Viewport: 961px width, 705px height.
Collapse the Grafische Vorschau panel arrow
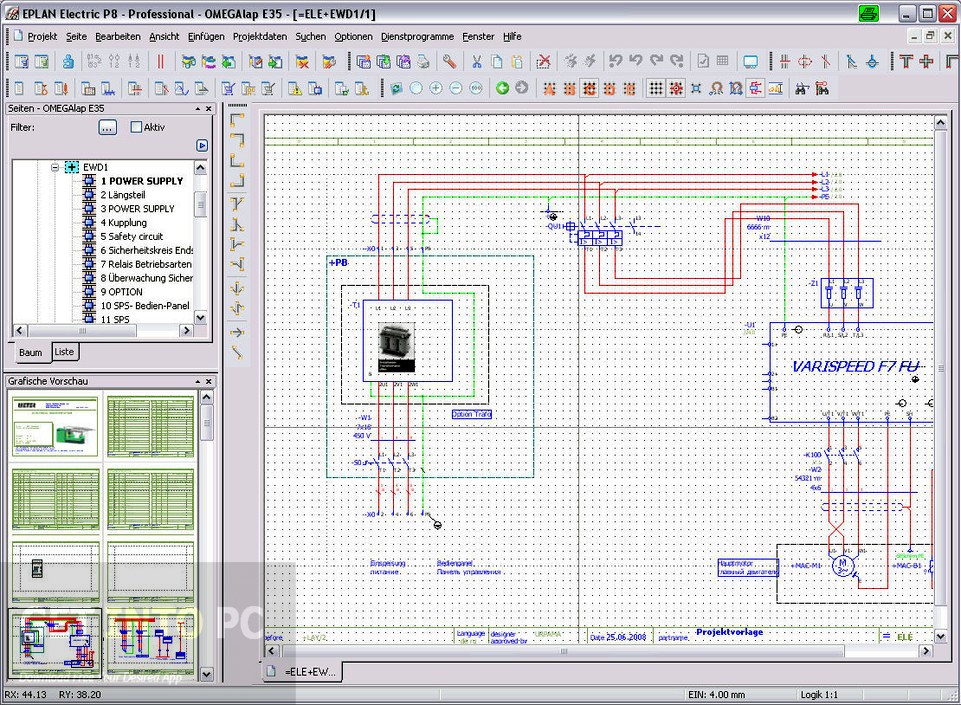tap(197, 381)
